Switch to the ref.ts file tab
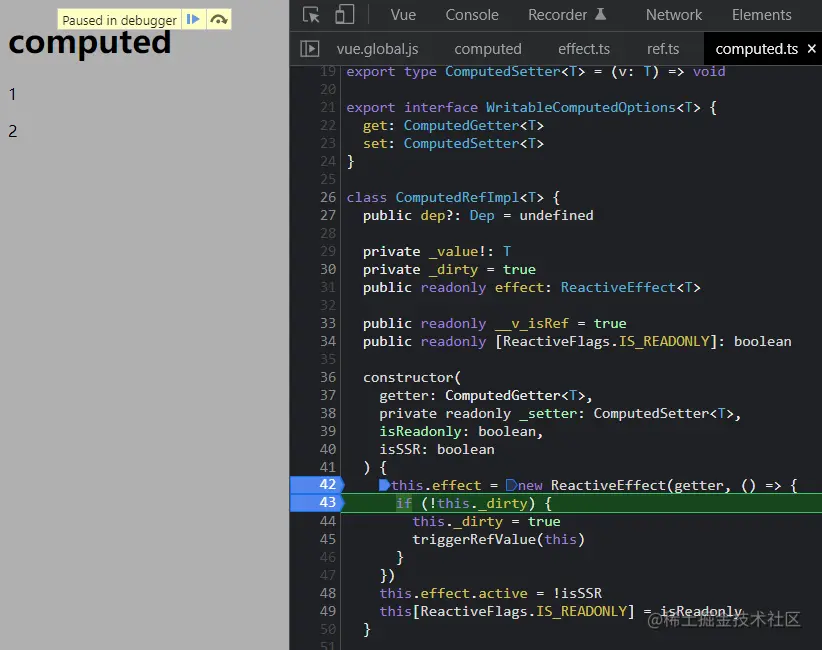Viewport: 822px width, 650px height. [x=663, y=49]
